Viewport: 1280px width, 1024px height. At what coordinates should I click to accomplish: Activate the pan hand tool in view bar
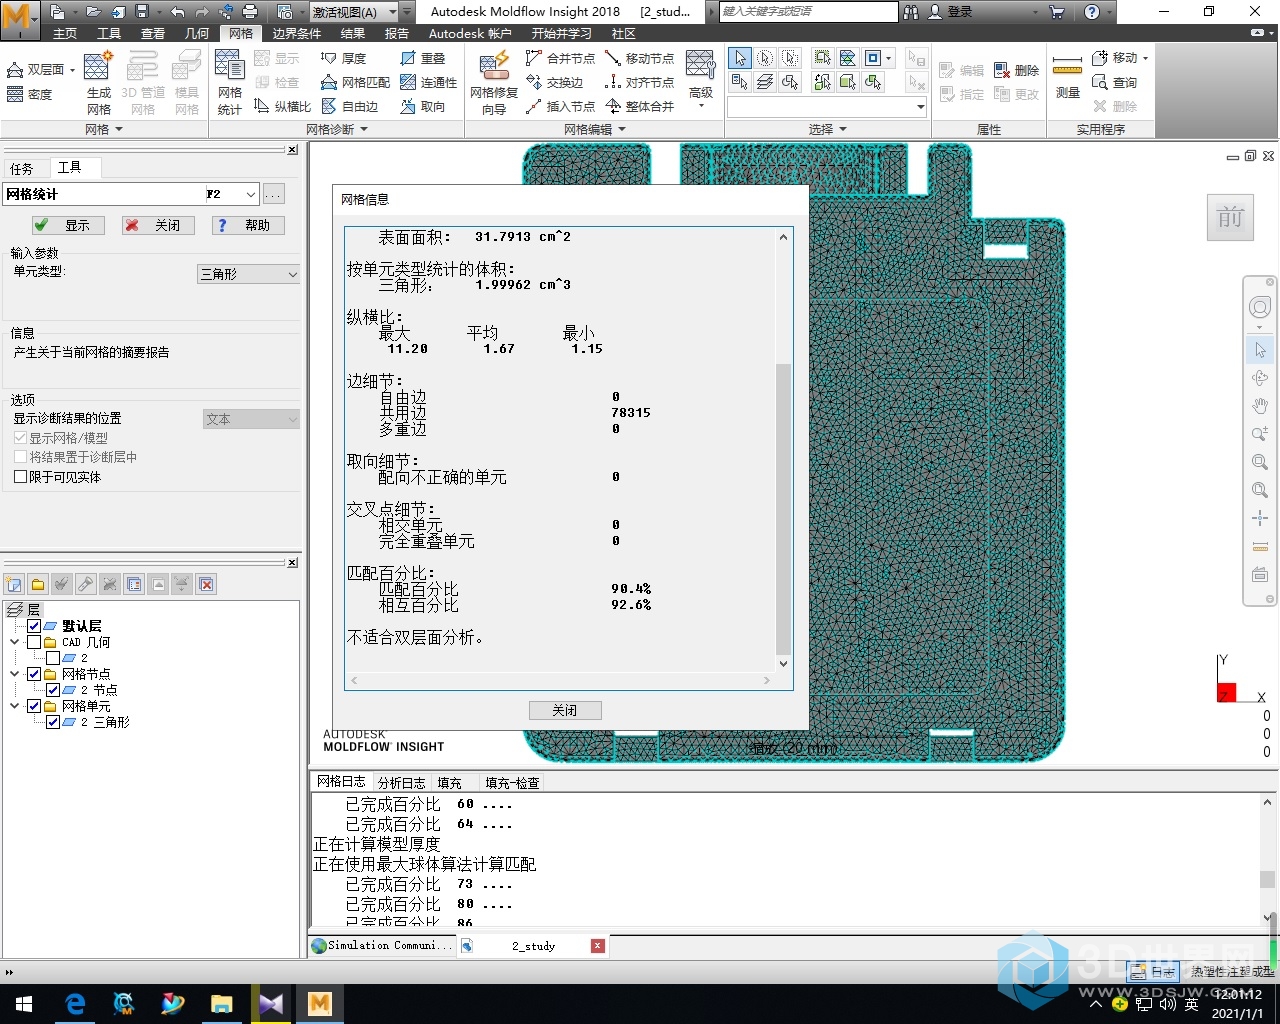click(1260, 406)
